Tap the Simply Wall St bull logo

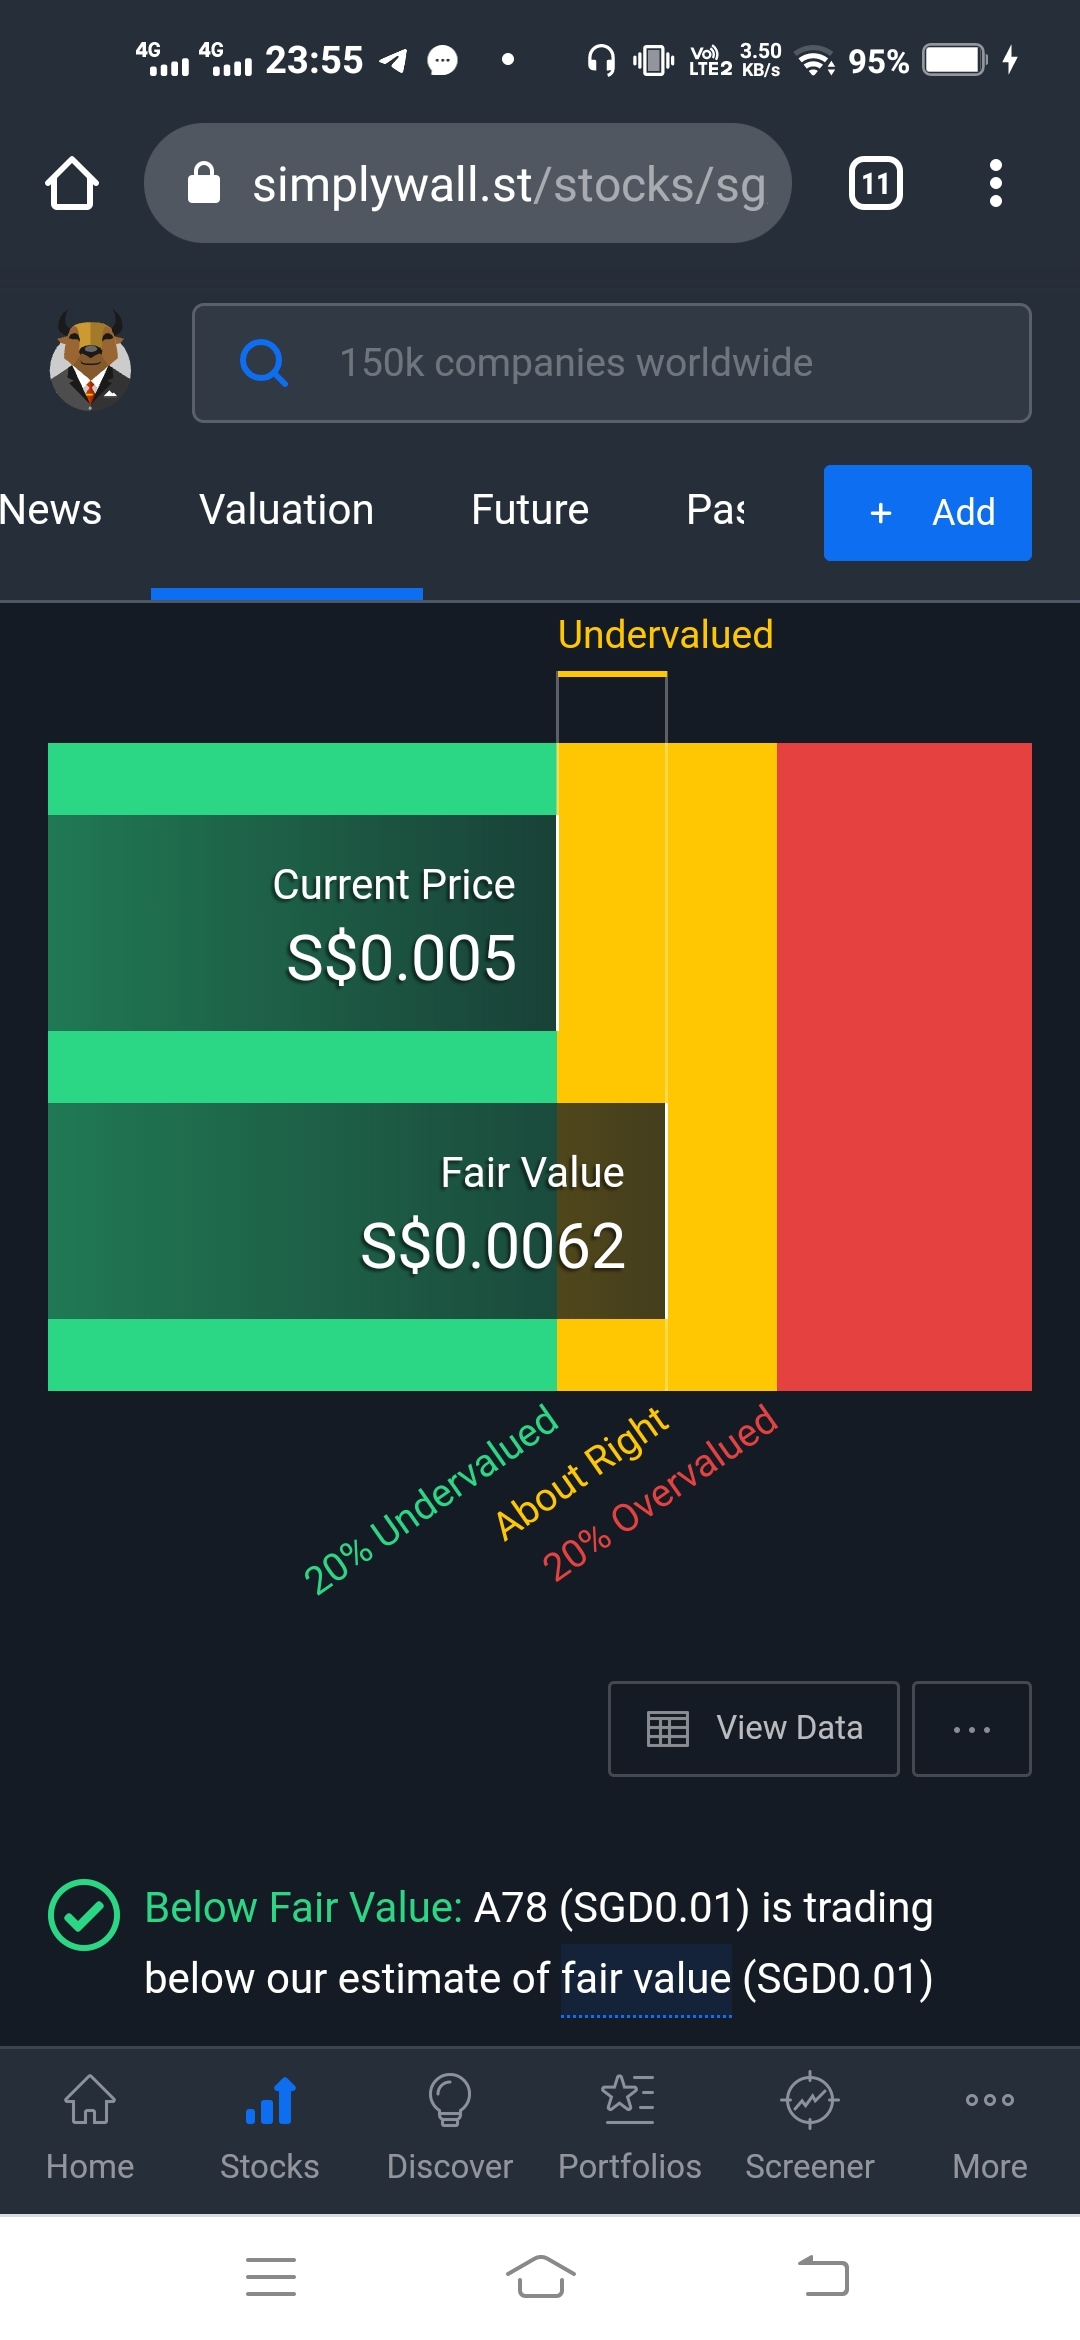90,361
